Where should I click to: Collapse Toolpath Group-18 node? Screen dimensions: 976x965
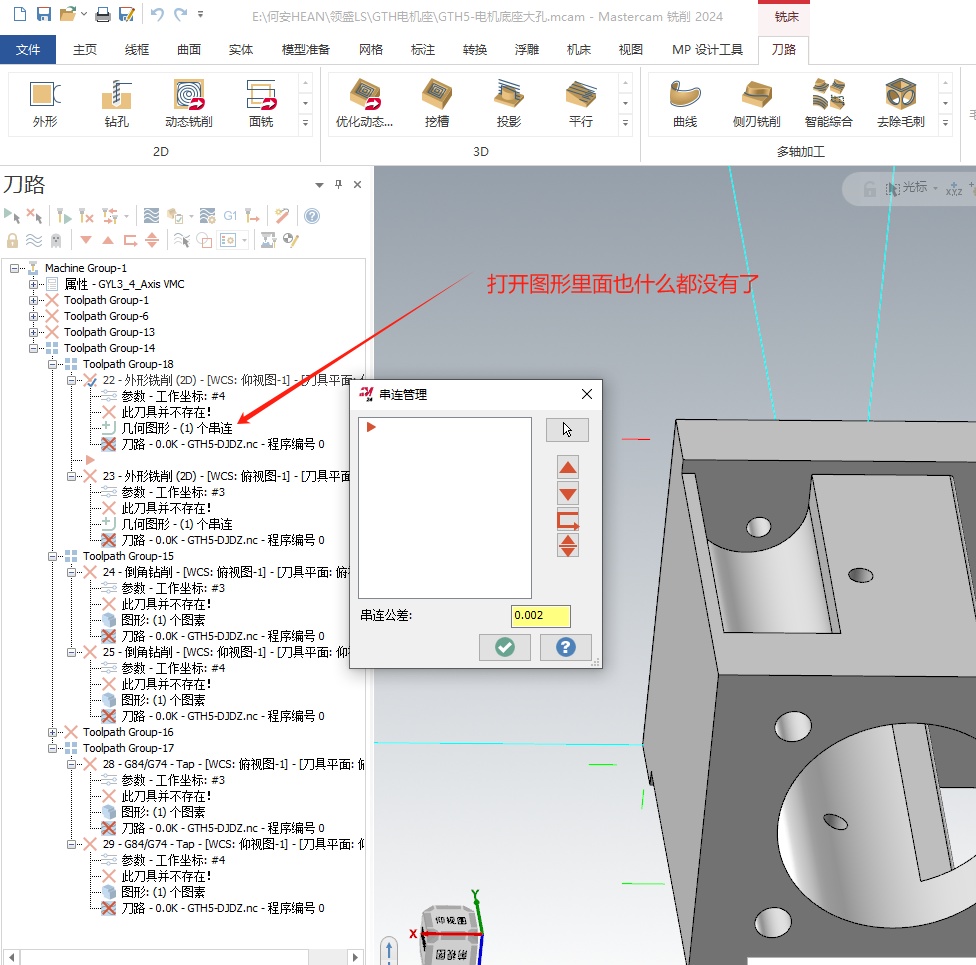52,364
